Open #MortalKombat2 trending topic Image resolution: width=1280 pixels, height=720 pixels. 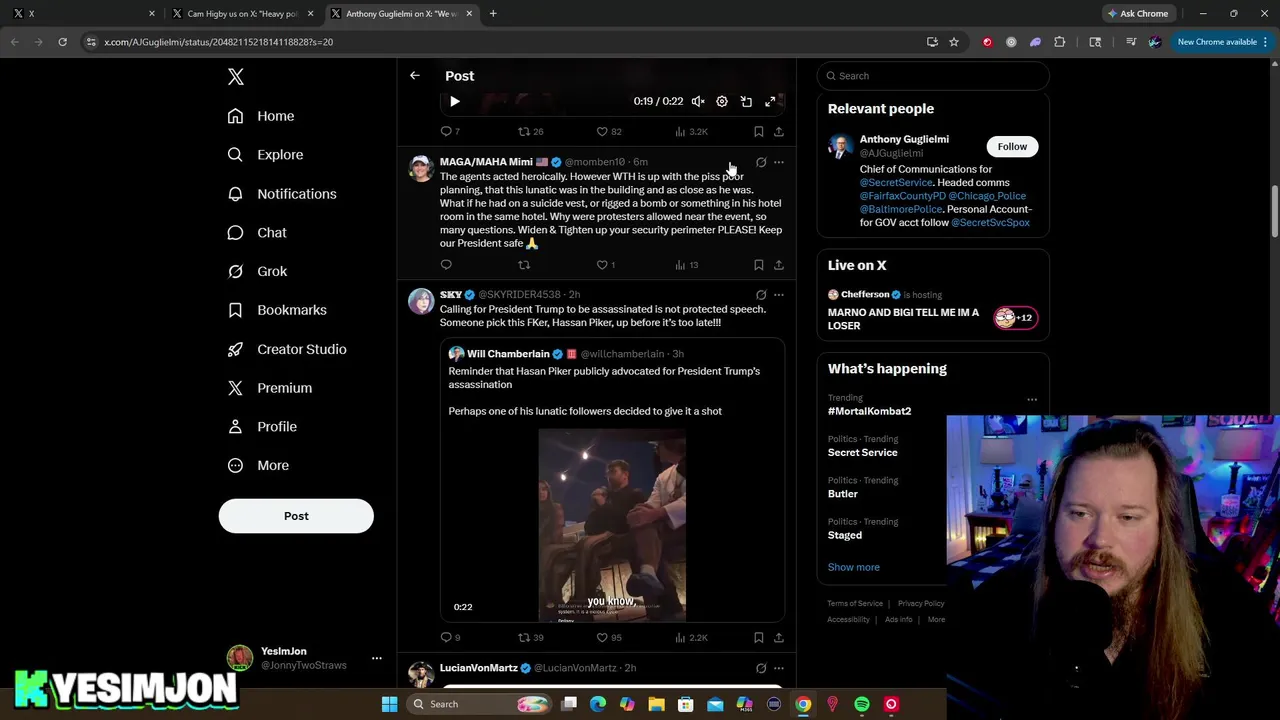pos(869,411)
